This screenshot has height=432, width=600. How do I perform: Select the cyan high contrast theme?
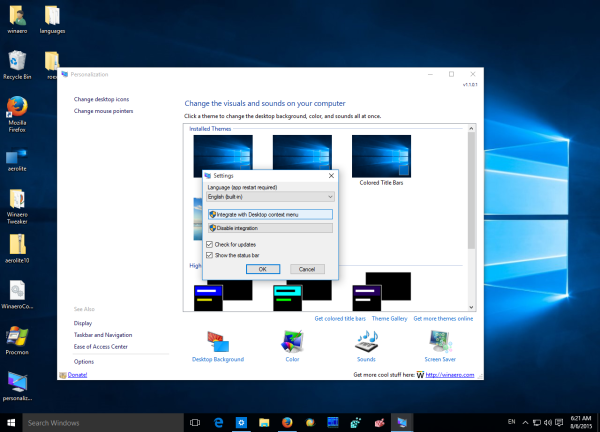click(302, 295)
